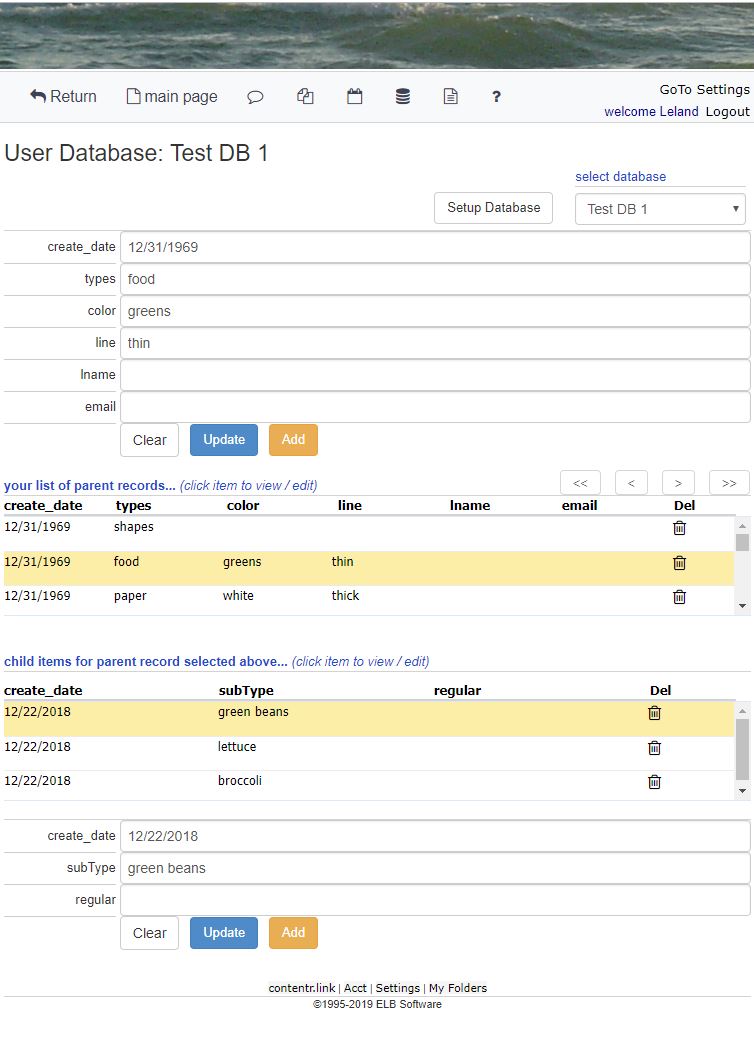Go to next page using the > pagination button
This screenshot has width=754, height=1045.
pyautogui.click(x=678, y=482)
